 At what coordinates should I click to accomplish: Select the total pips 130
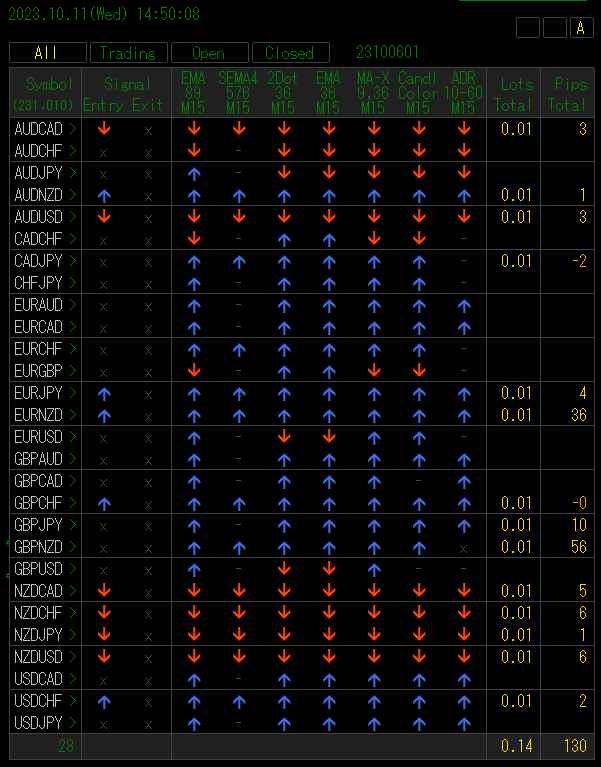click(575, 746)
